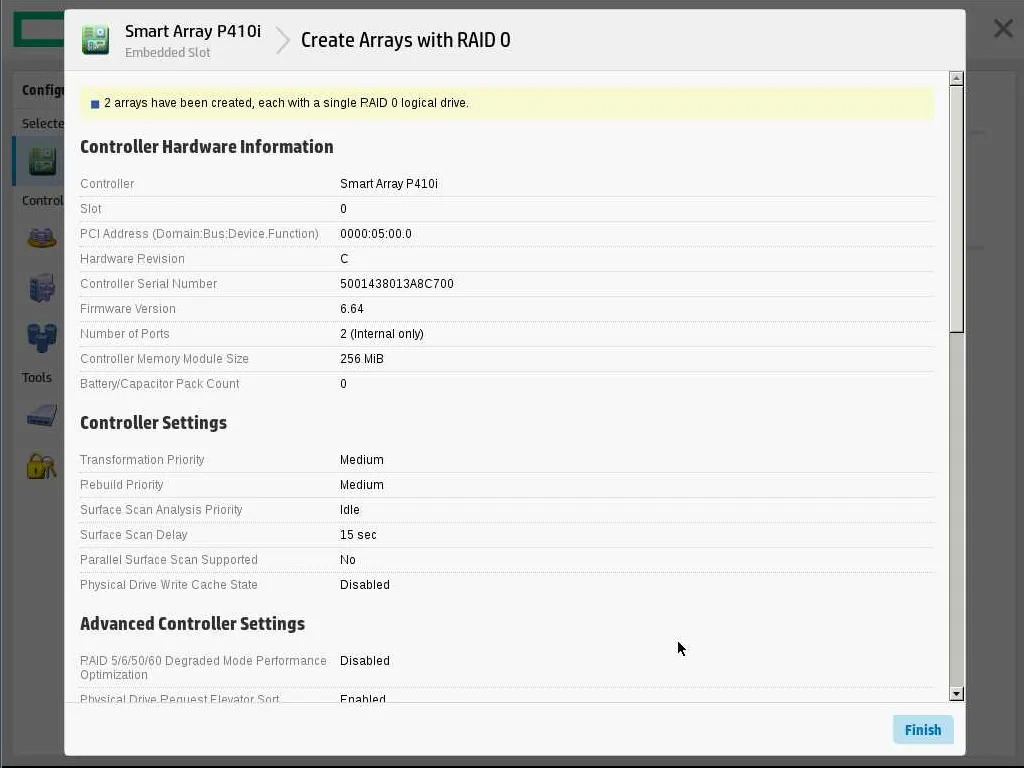Click the 'Controller Settings' heading
Viewport: 1024px width, 768px height.
click(x=153, y=423)
